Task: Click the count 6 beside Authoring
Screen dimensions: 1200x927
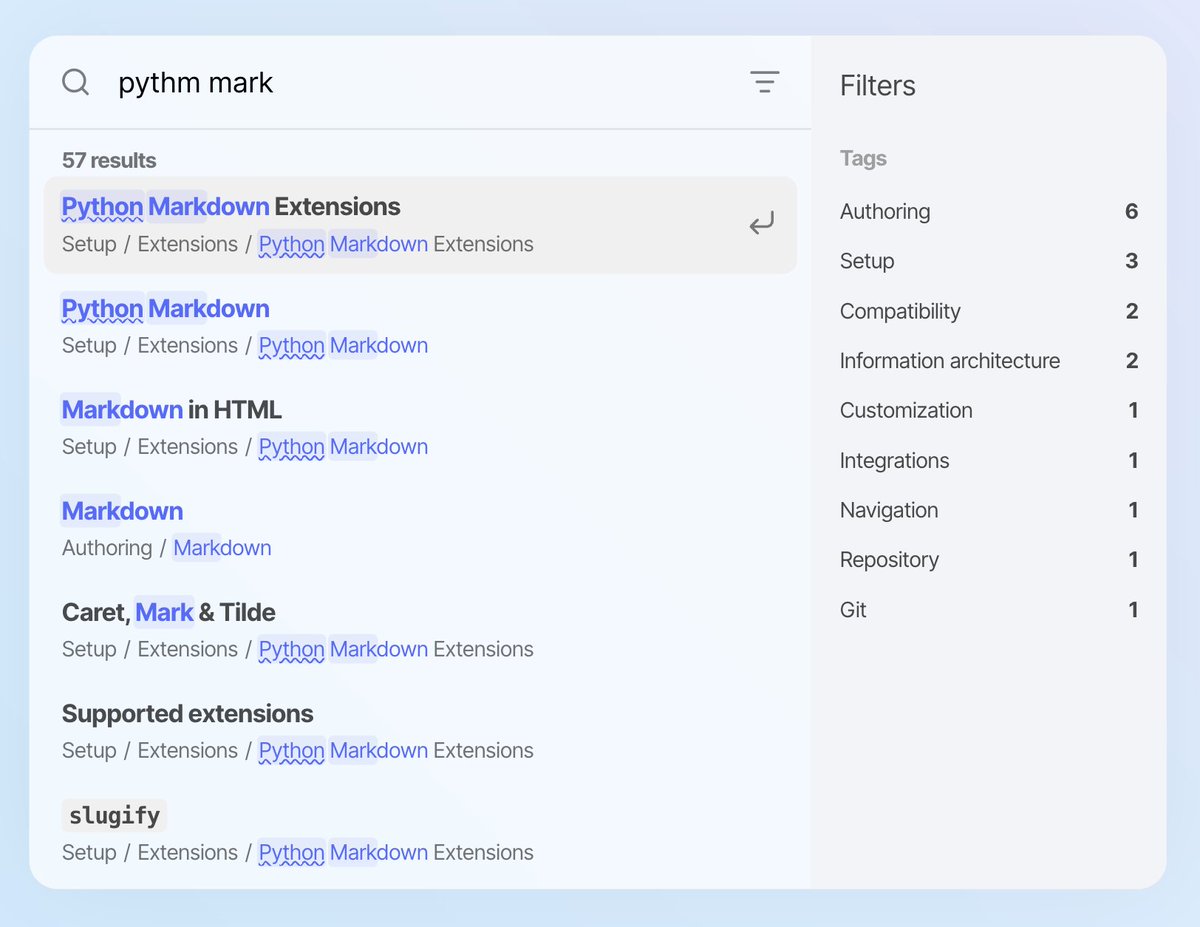Action: click(1131, 211)
